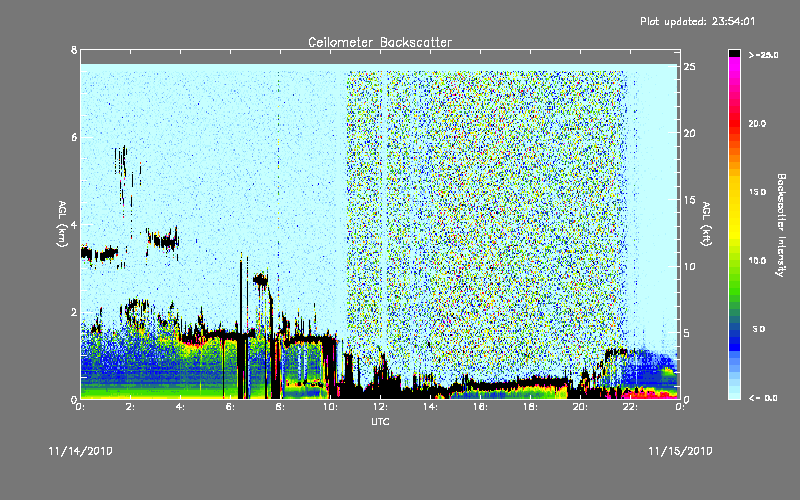Image resolution: width=800 pixels, height=500 pixels.
Task: Click x-axis tick label '18:'
Action: 530,407
